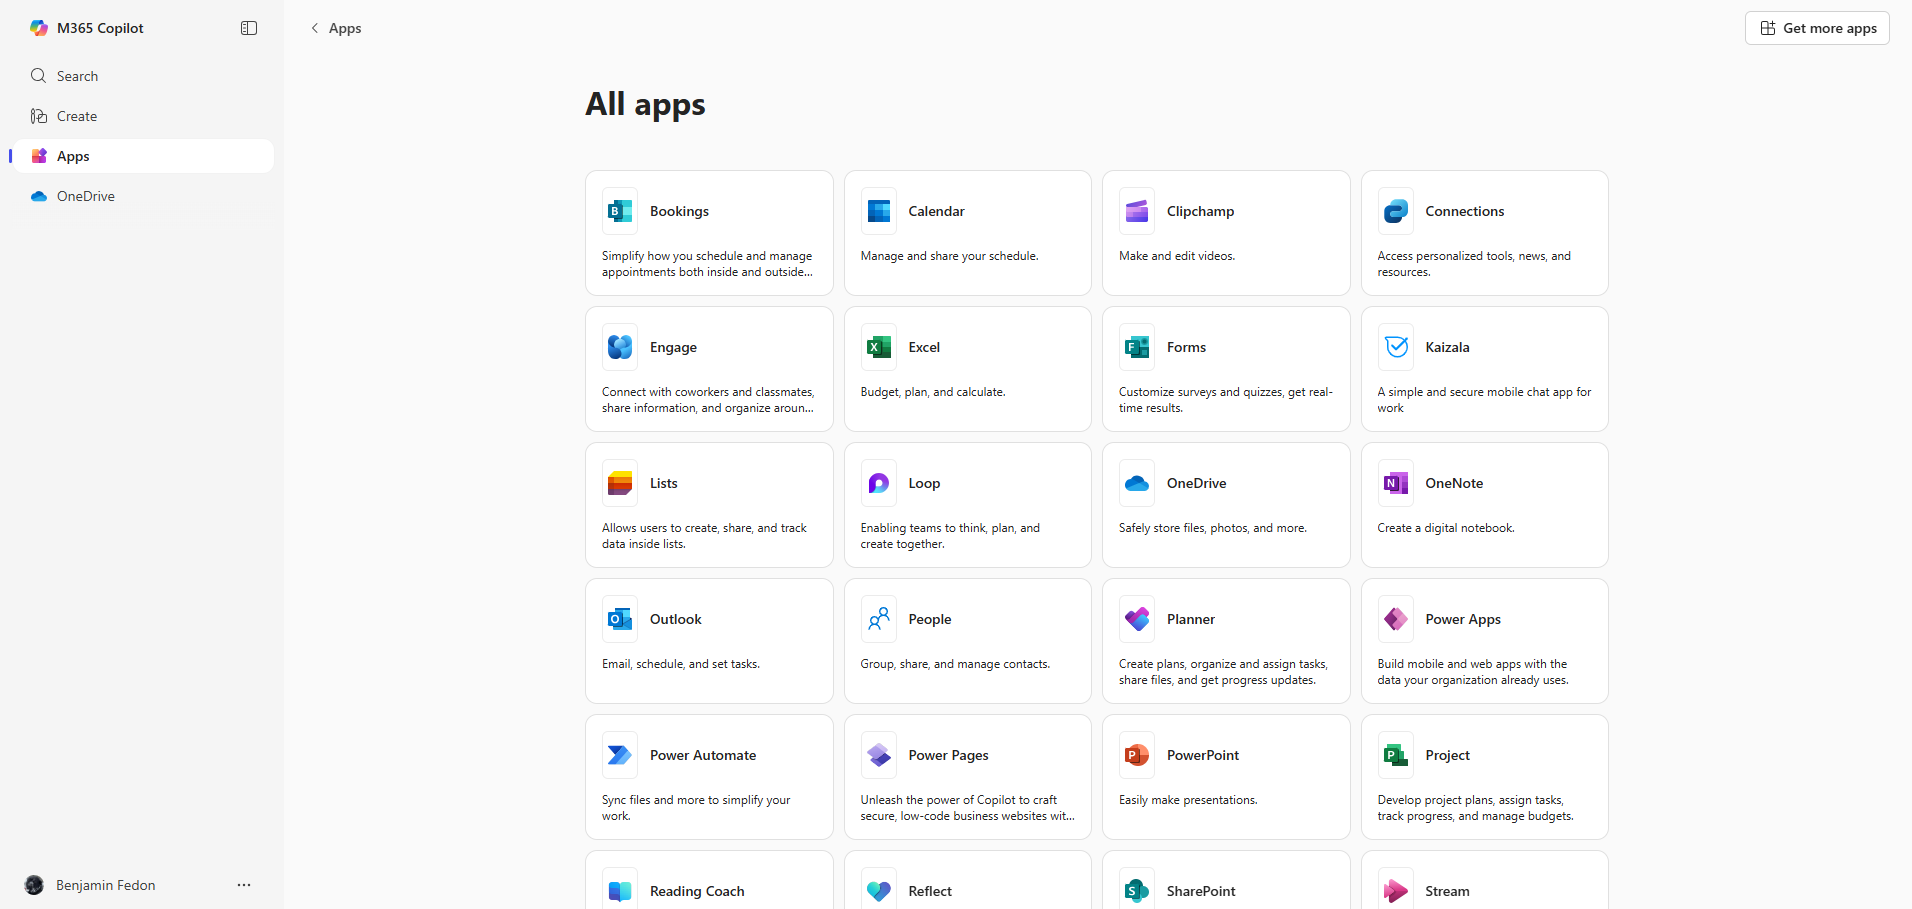1912x909 pixels.
Task: Open Search in the sidebar
Action: [144, 76]
